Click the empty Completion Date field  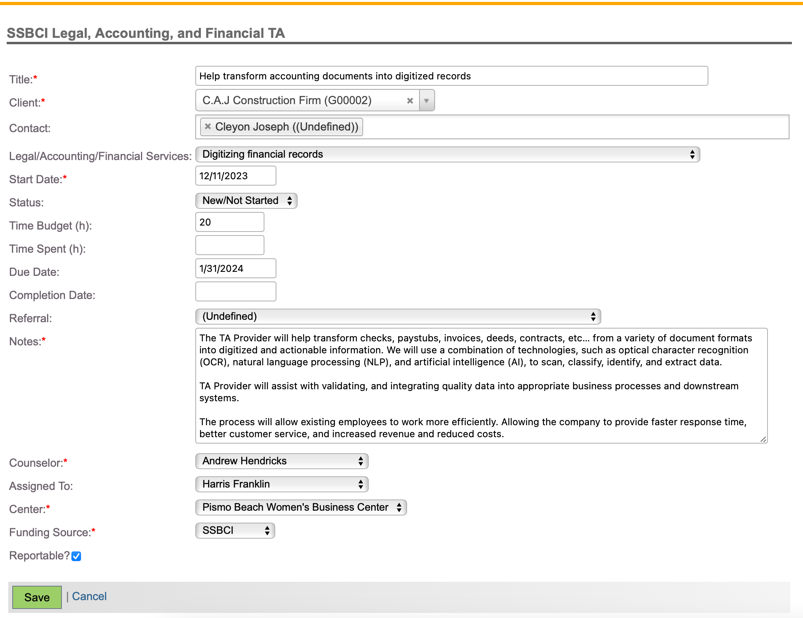click(x=235, y=292)
